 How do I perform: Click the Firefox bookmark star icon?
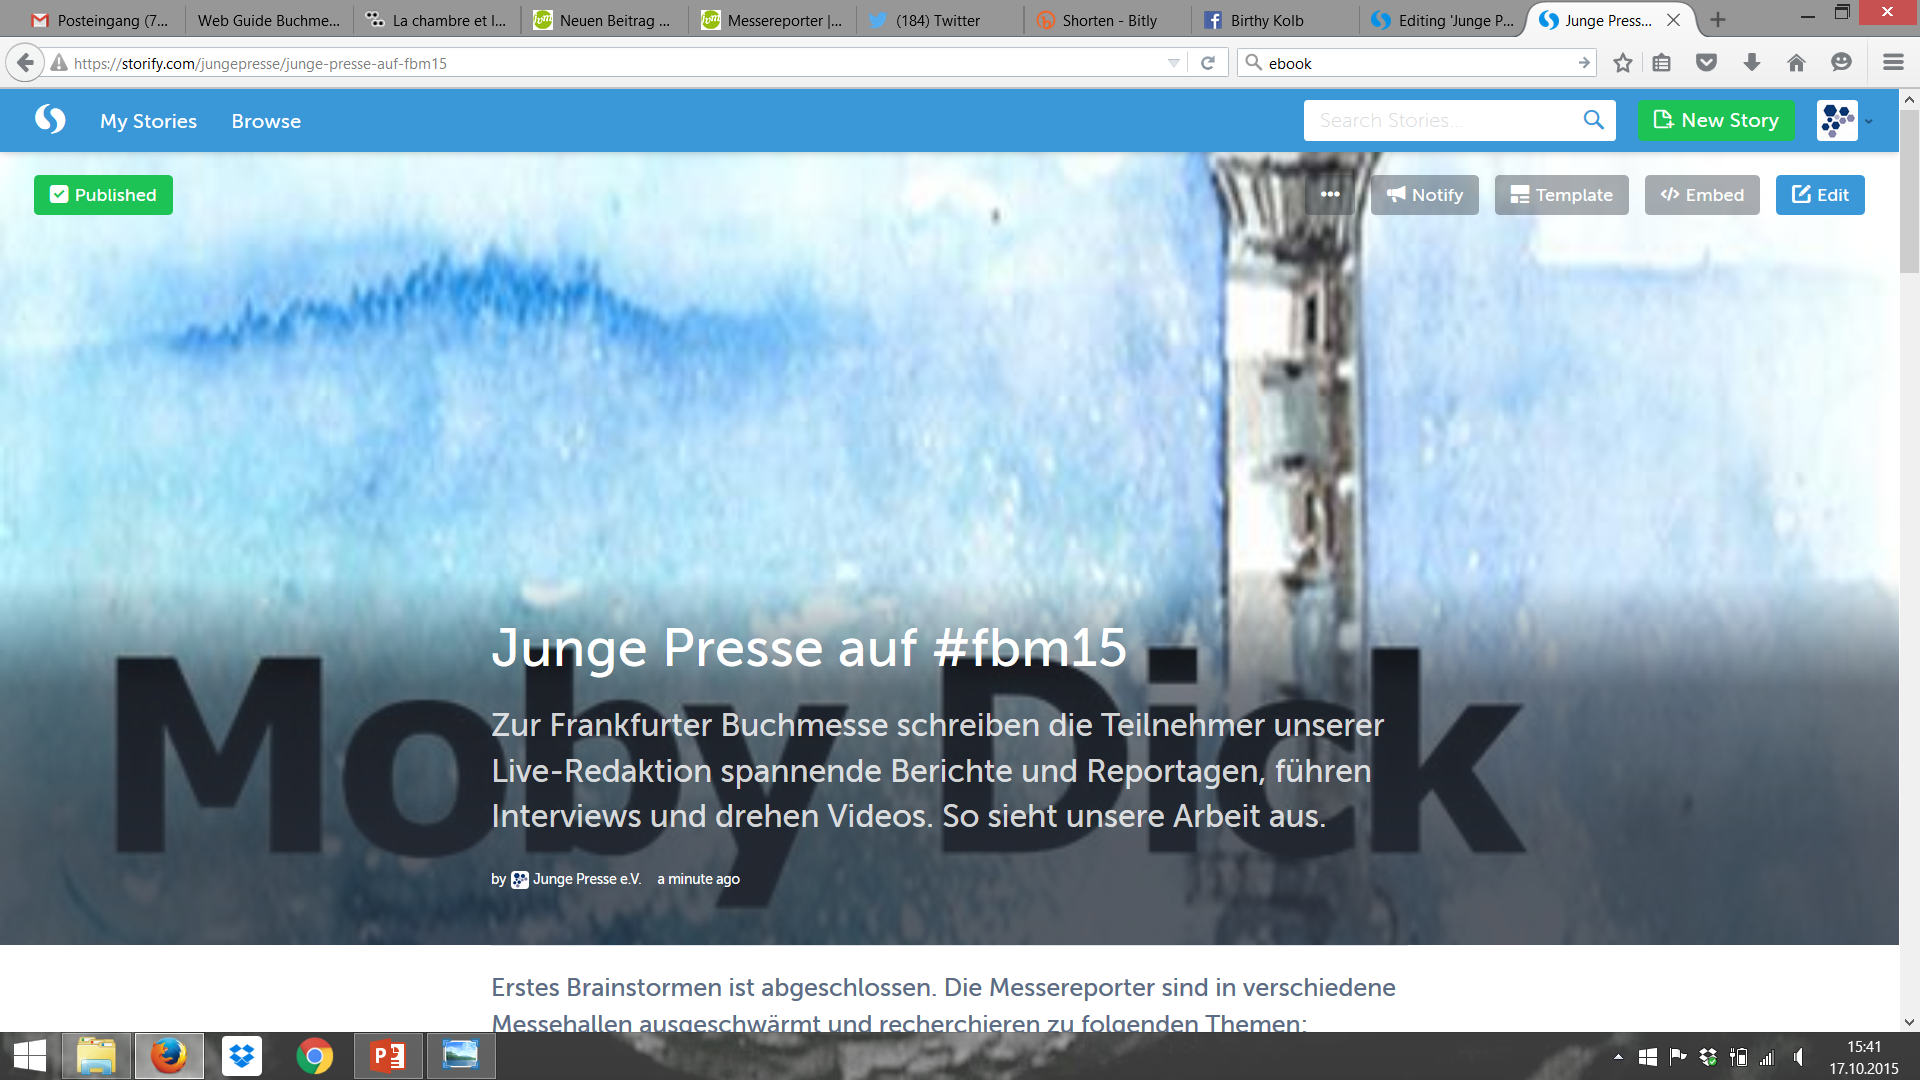pyautogui.click(x=1623, y=63)
